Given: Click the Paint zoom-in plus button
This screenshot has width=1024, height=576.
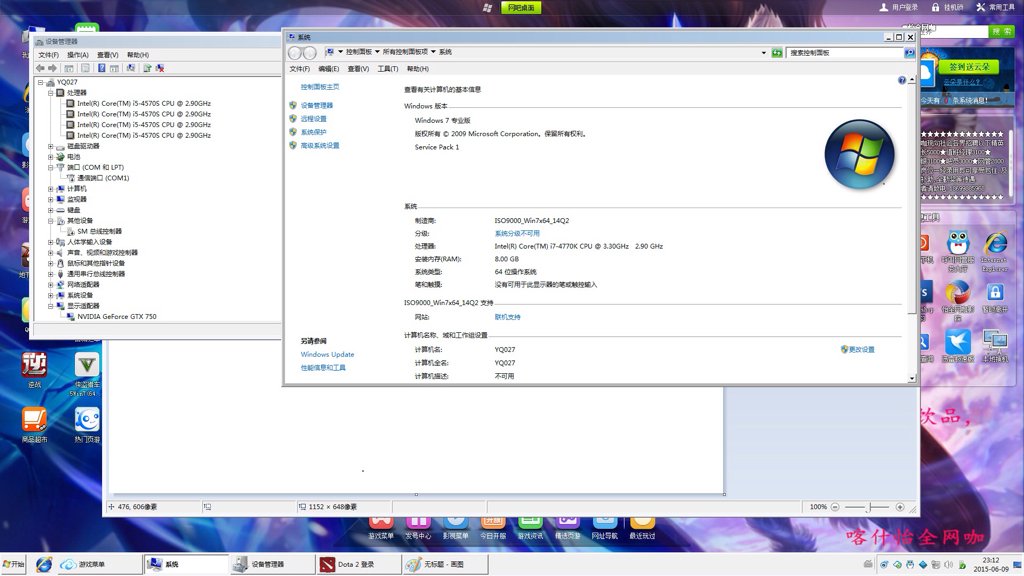Looking at the screenshot, I should click(x=900, y=507).
